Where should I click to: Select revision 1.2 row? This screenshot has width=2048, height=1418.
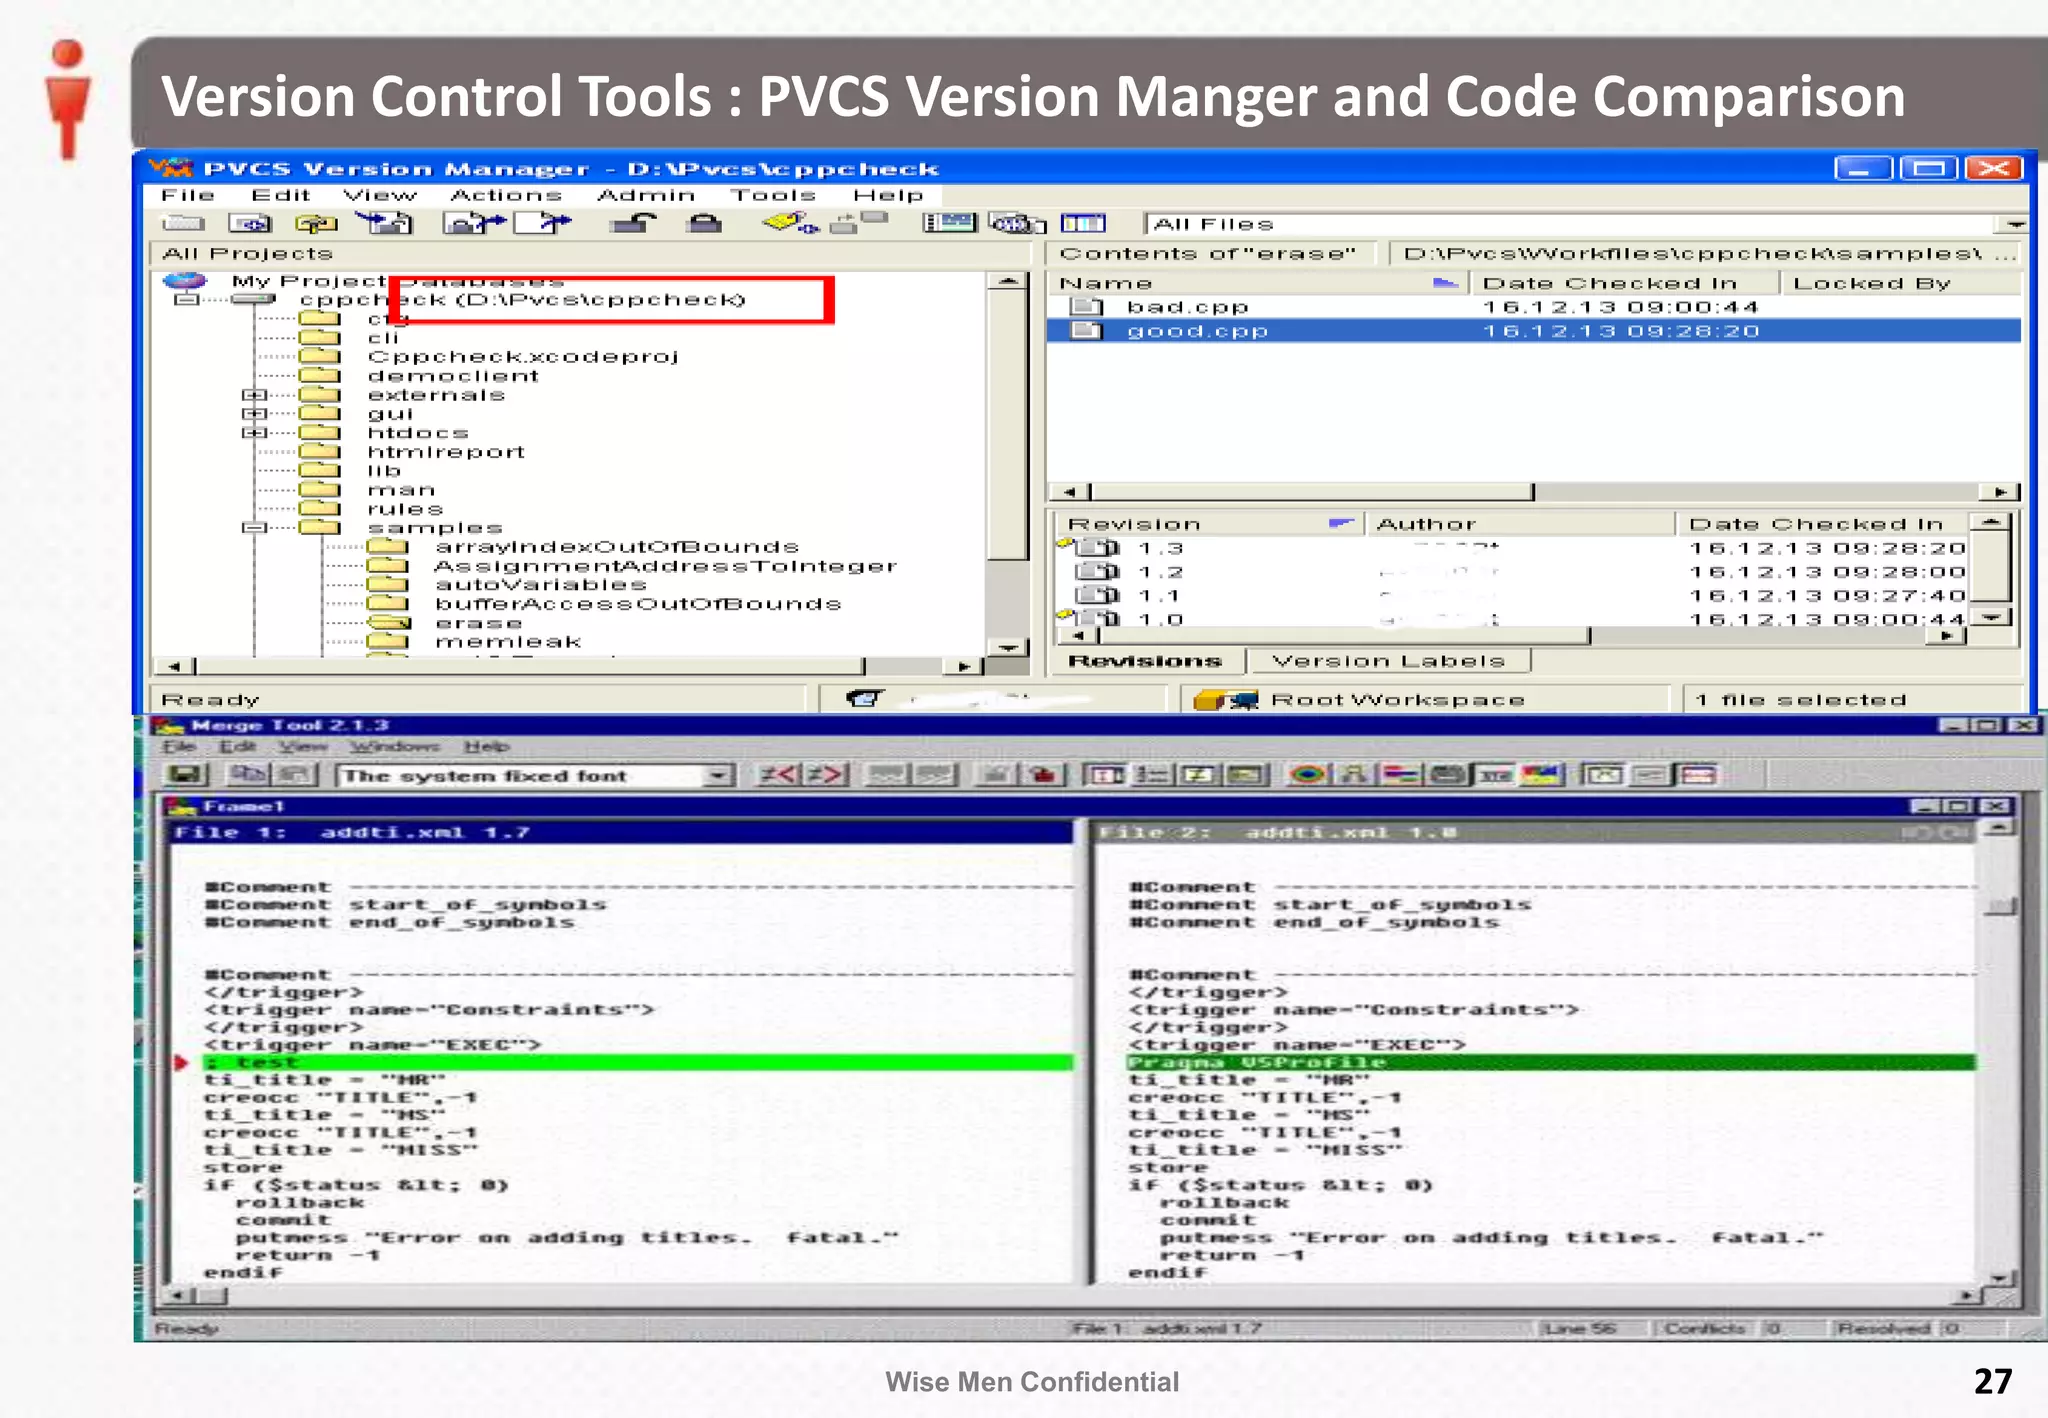tap(1512, 572)
